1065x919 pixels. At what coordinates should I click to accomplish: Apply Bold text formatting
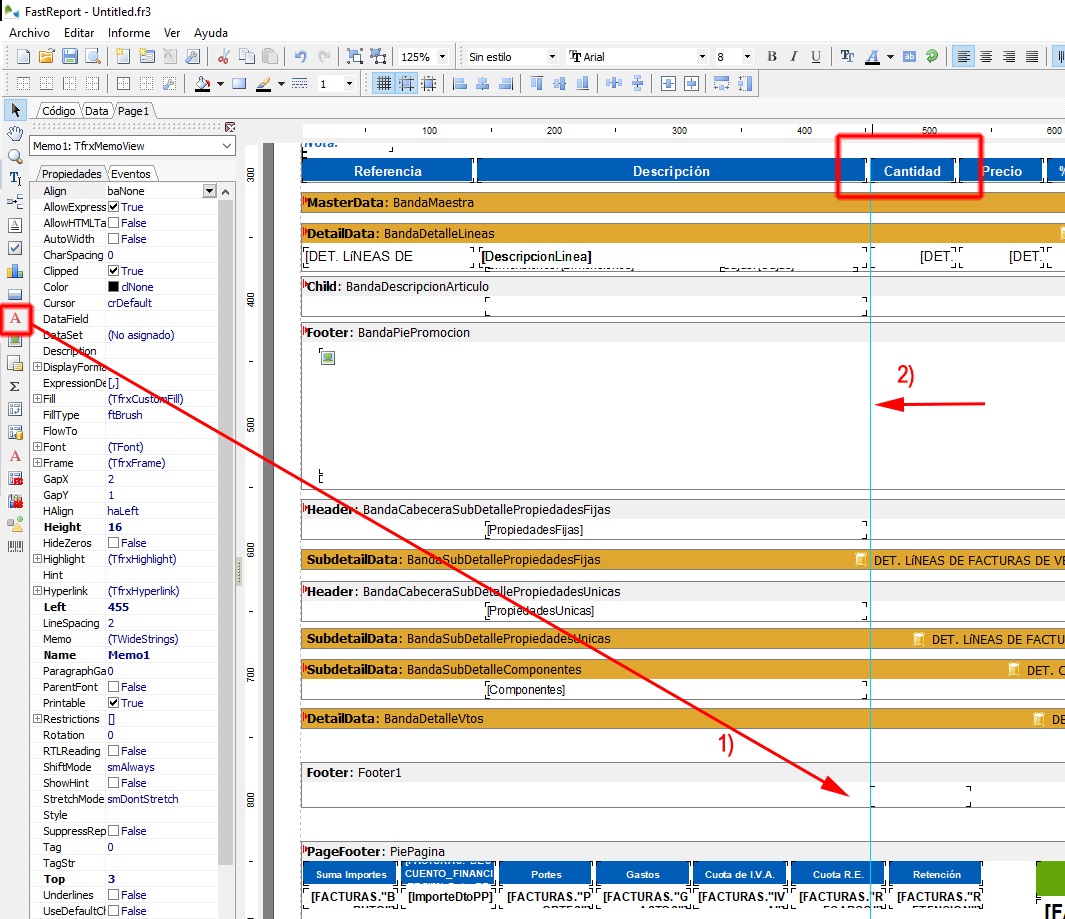point(771,57)
